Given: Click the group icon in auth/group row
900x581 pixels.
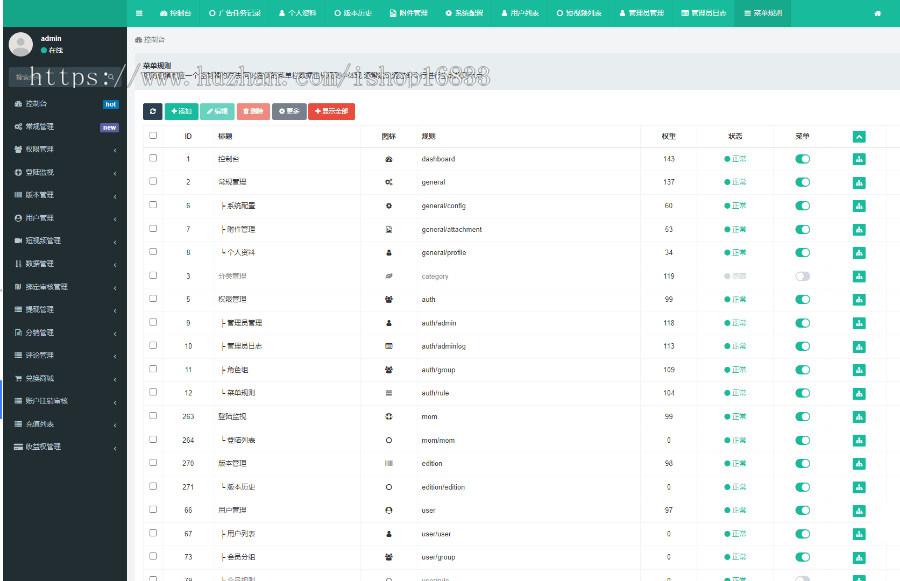Looking at the screenshot, I should point(389,370).
